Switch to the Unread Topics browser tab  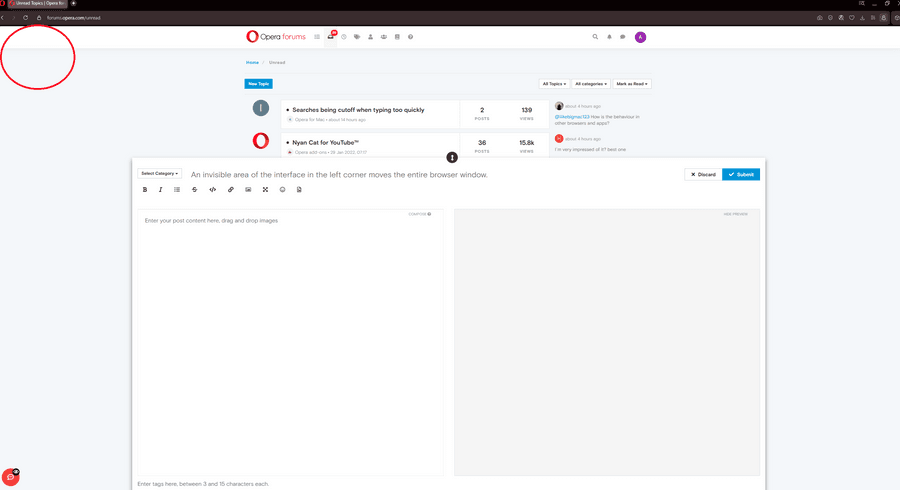pyautogui.click(x=38, y=3)
